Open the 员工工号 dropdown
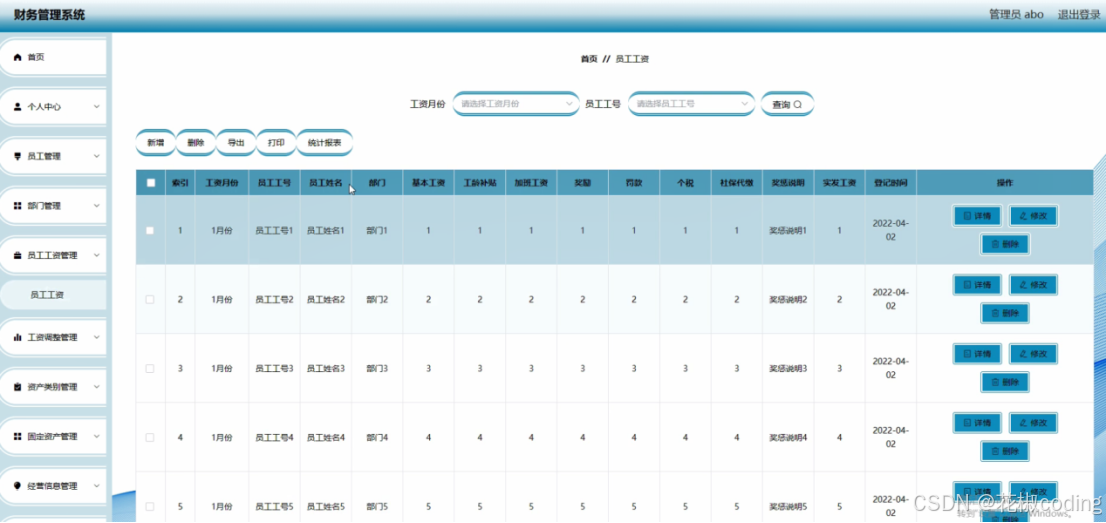This screenshot has height=523, width=1106. pos(691,104)
